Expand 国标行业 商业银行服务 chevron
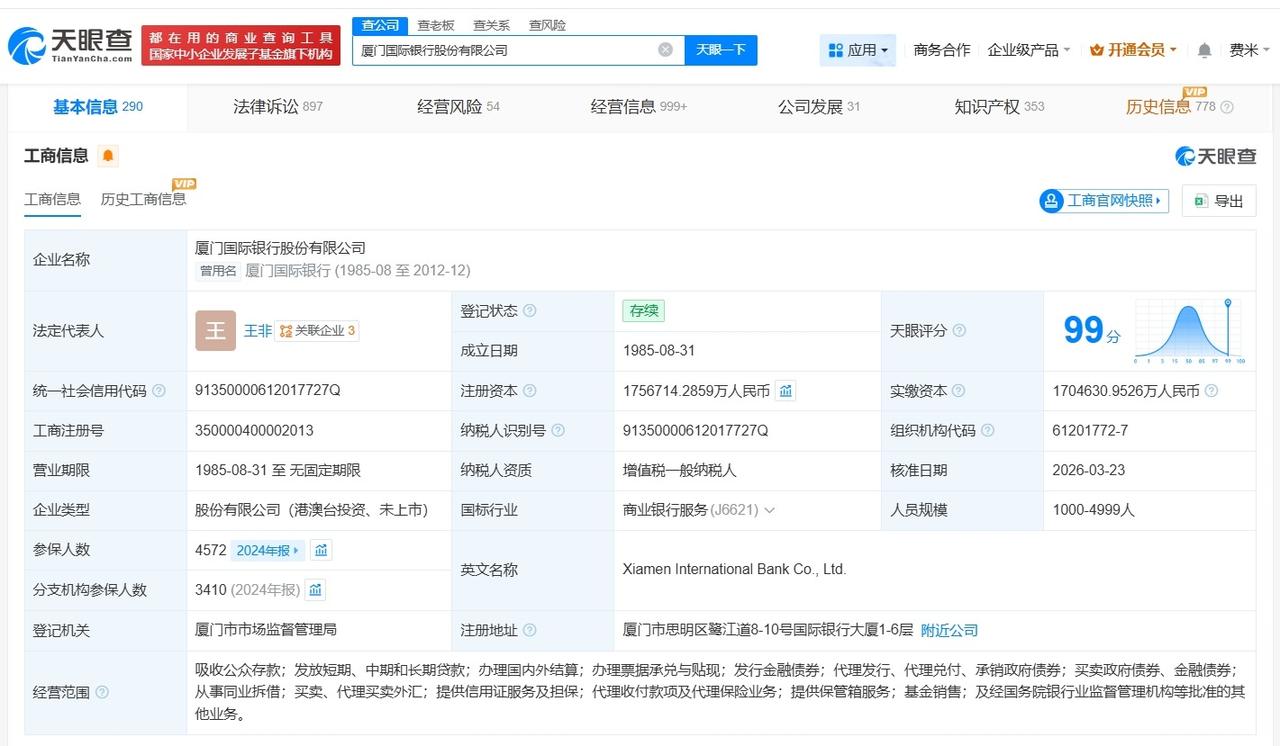1280x746 pixels. [x=770, y=510]
